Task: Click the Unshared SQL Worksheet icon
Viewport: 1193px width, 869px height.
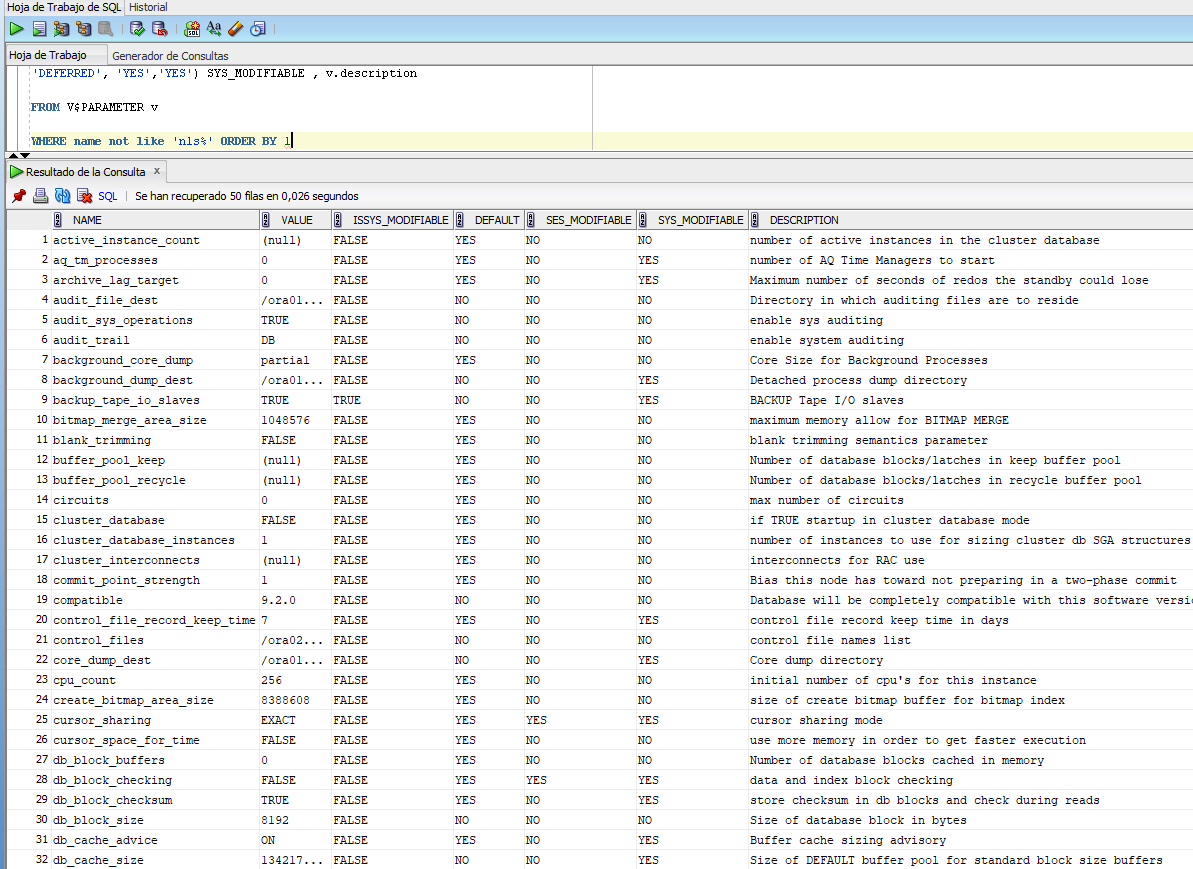Action: point(192,29)
